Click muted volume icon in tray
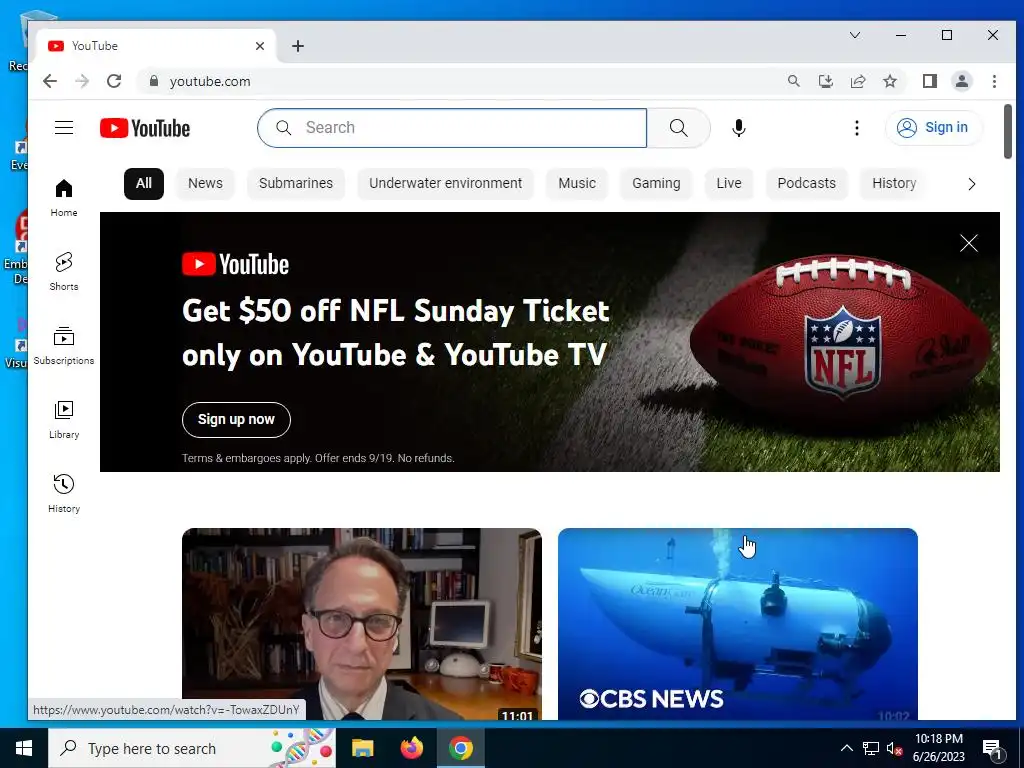1024x768 pixels. [x=894, y=748]
